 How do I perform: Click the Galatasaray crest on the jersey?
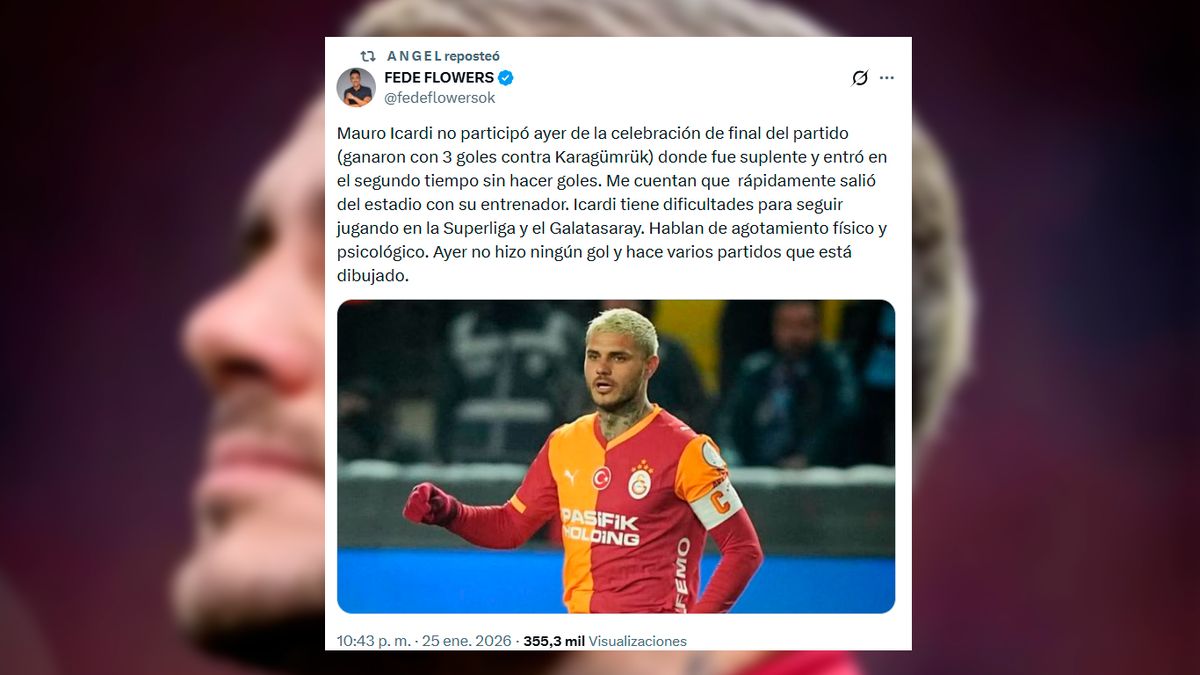[x=640, y=481]
